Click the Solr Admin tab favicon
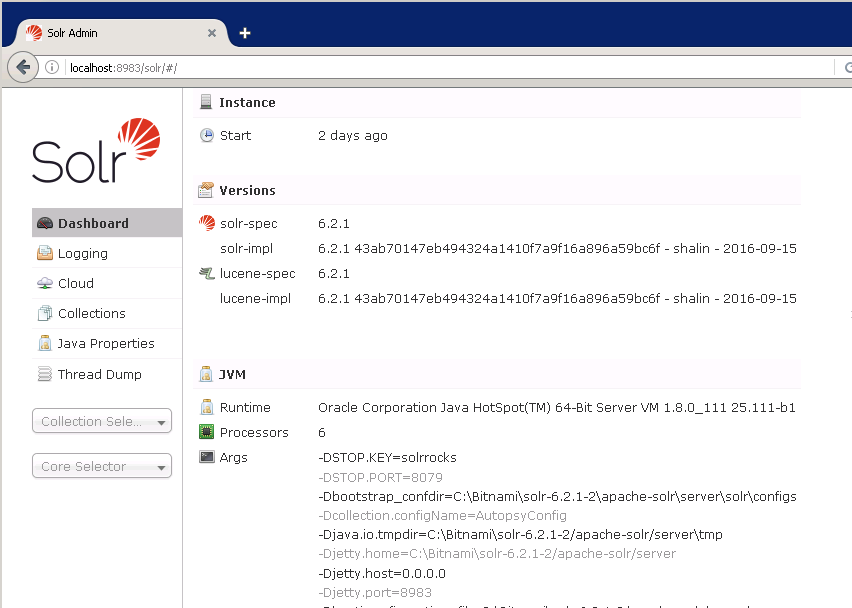 (x=34, y=33)
